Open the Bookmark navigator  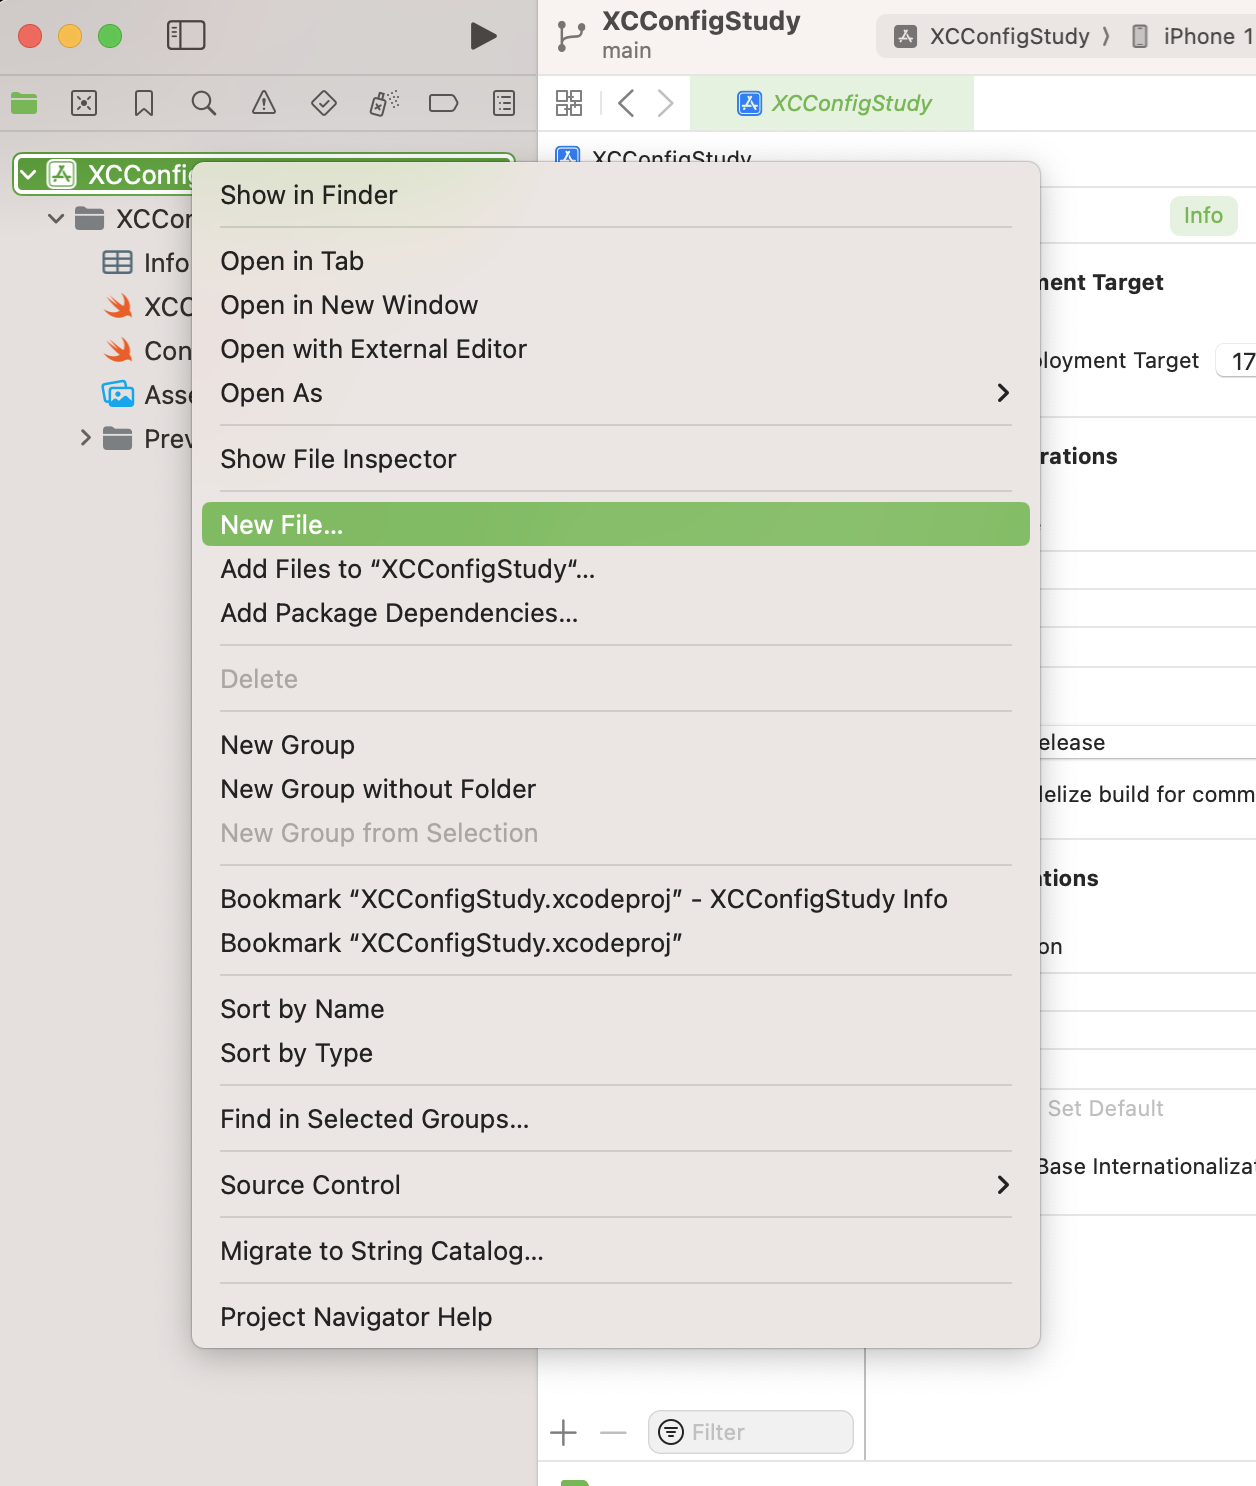point(144,103)
